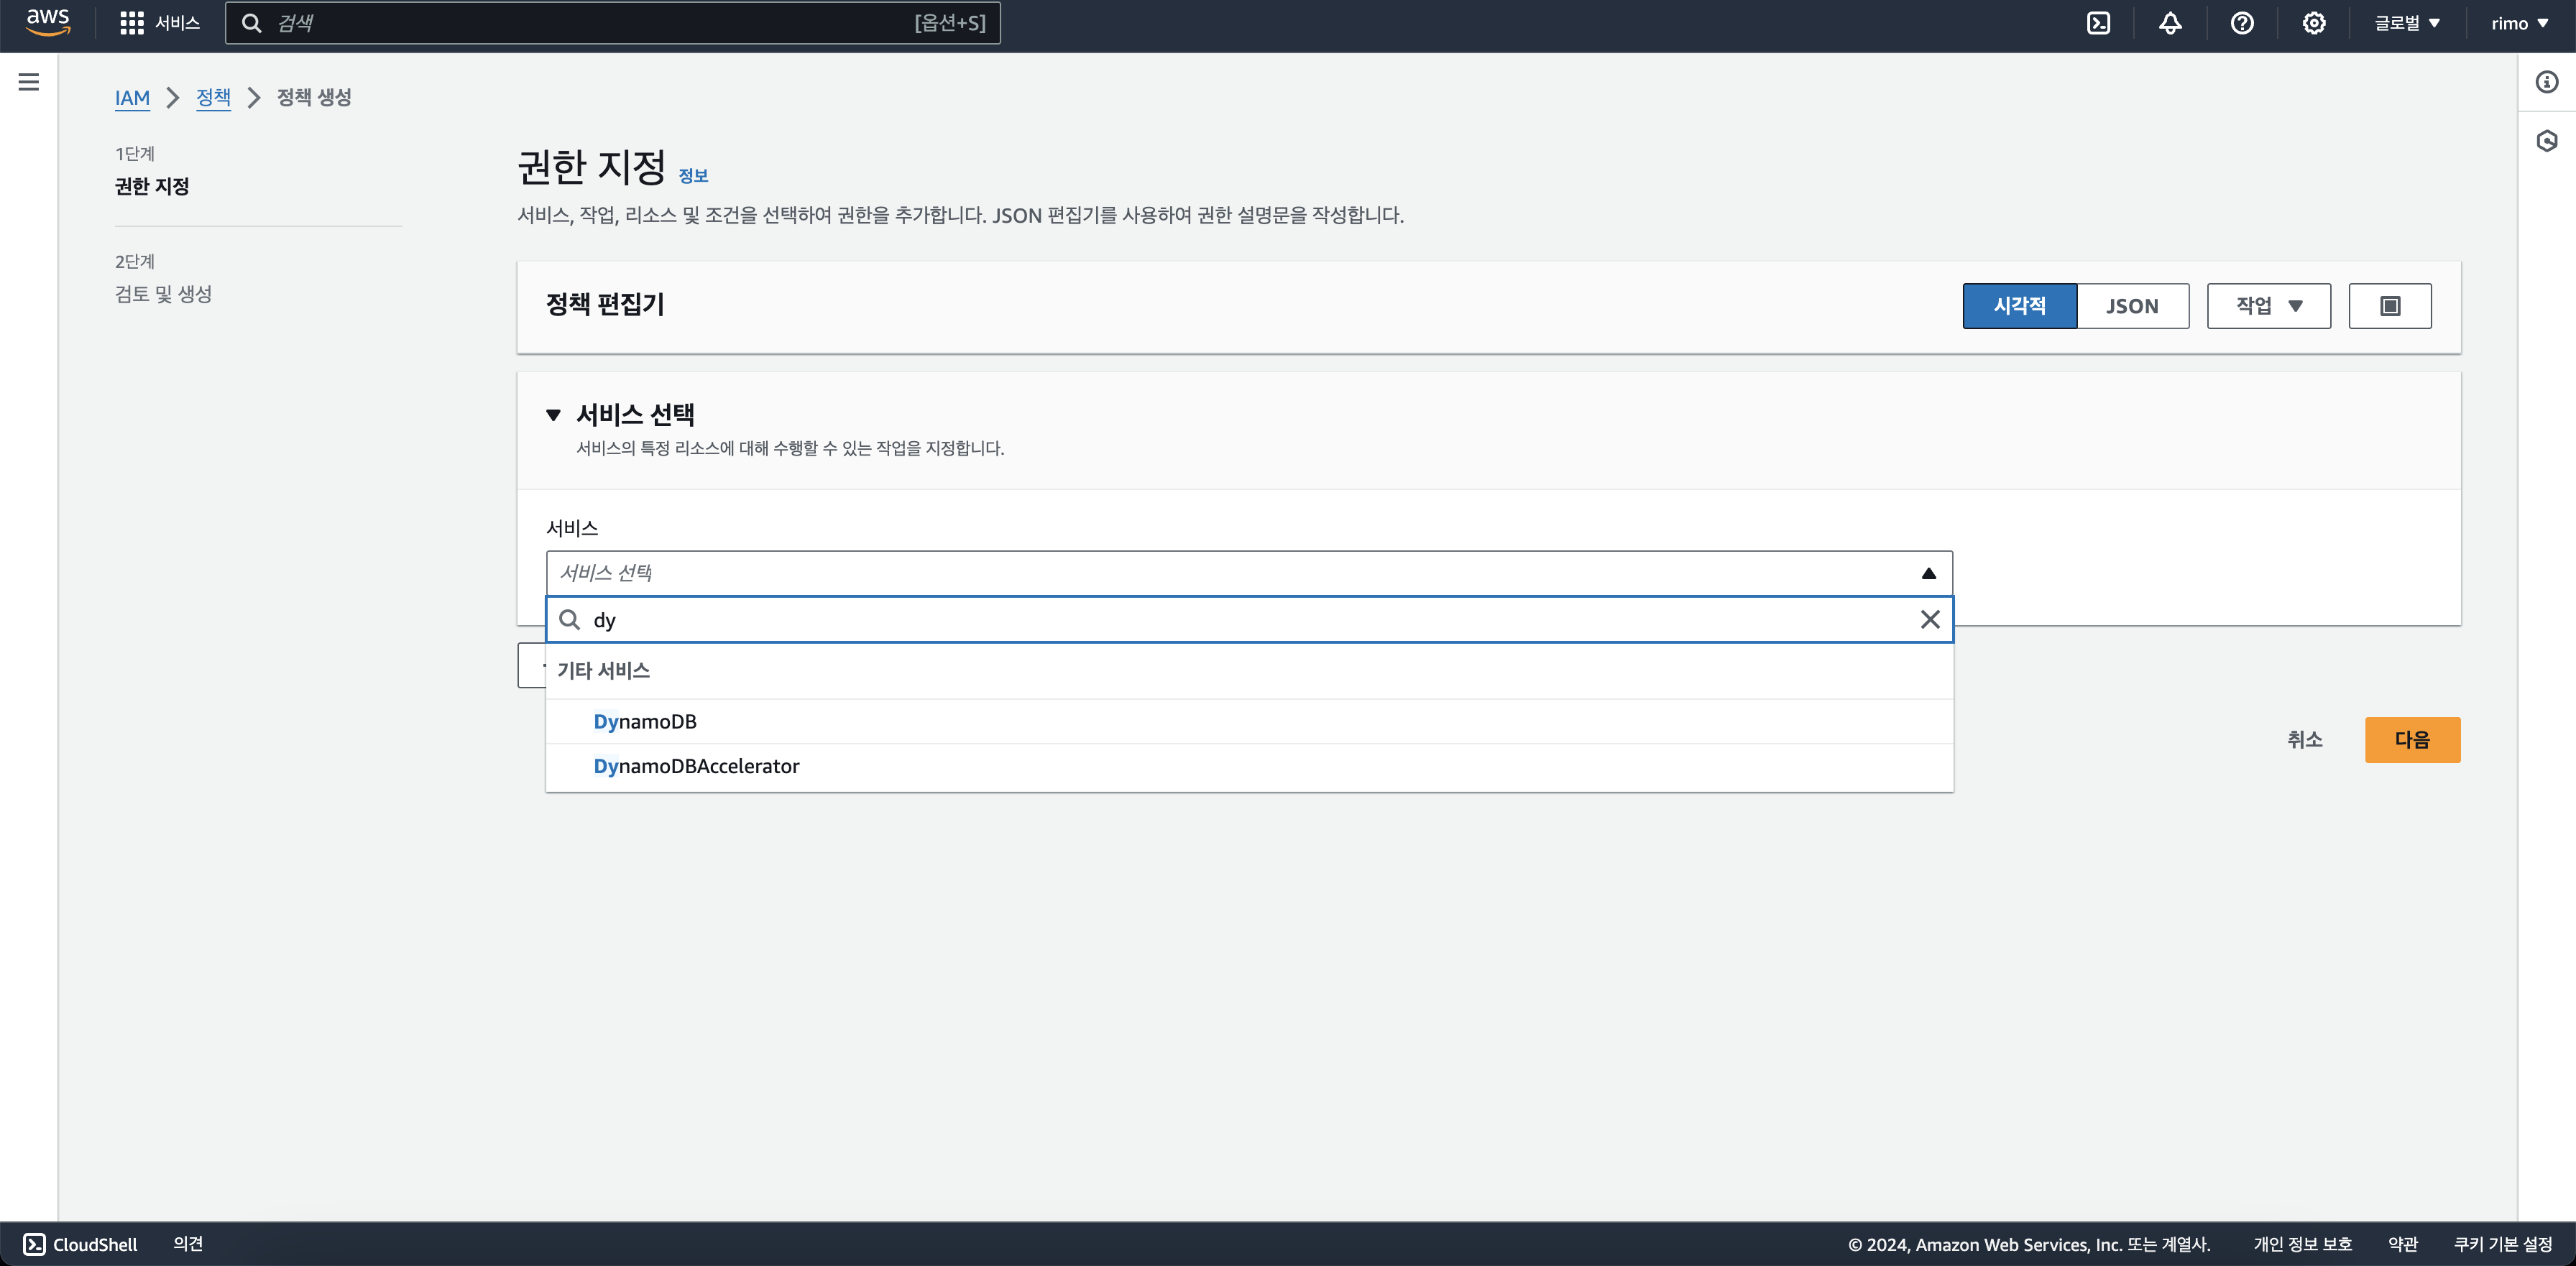Viewport: 2576px width, 1266px height.
Task: Open the help question mark icon
Action: click(2242, 23)
